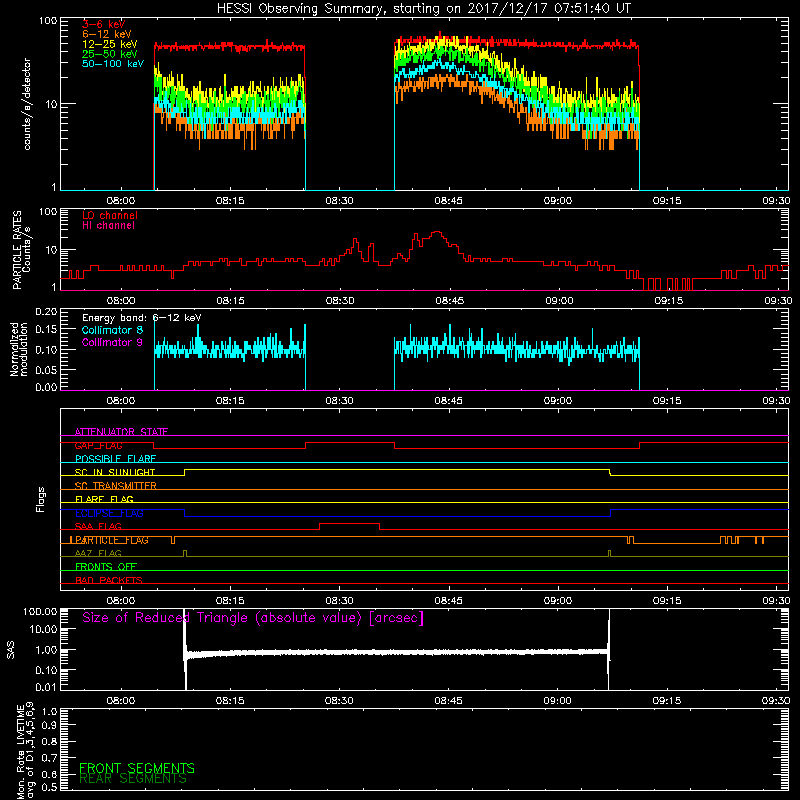Click the LO channel legend label
This screenshot has height=800, width=800.
click(110, 215)
